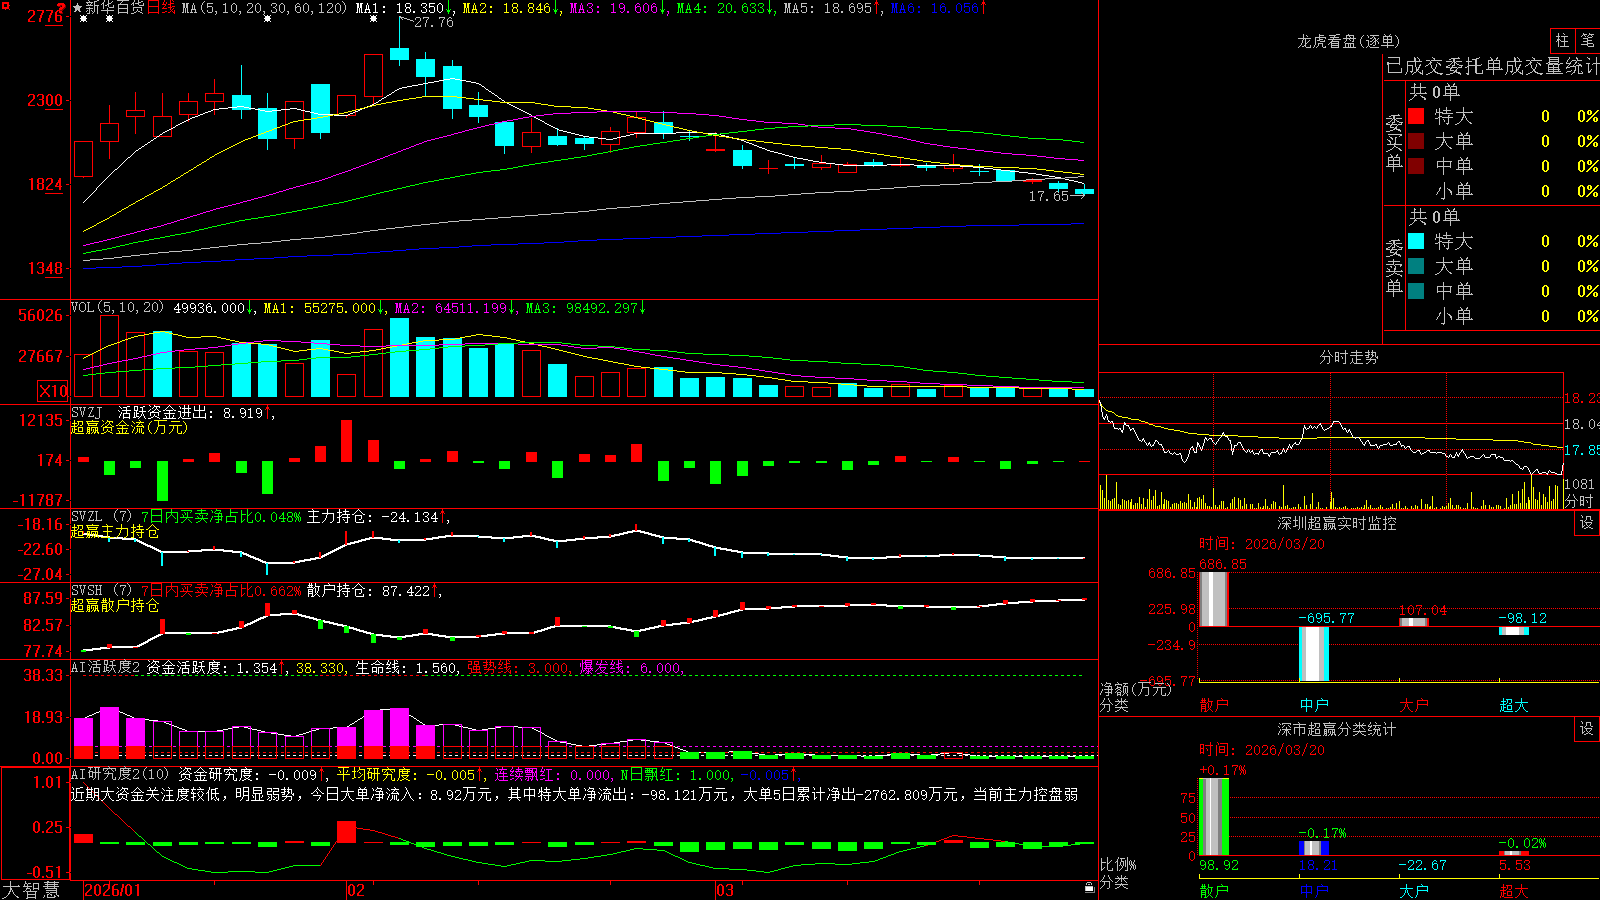Click the 98.92 散户 bar in 深市超赢分类统计
The height and width of the screenshot is (900, 1600).
tap(1214, 817)
